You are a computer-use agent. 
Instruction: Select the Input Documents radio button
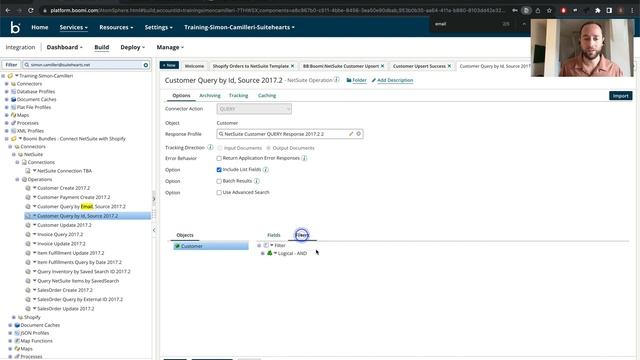point(220,148)
